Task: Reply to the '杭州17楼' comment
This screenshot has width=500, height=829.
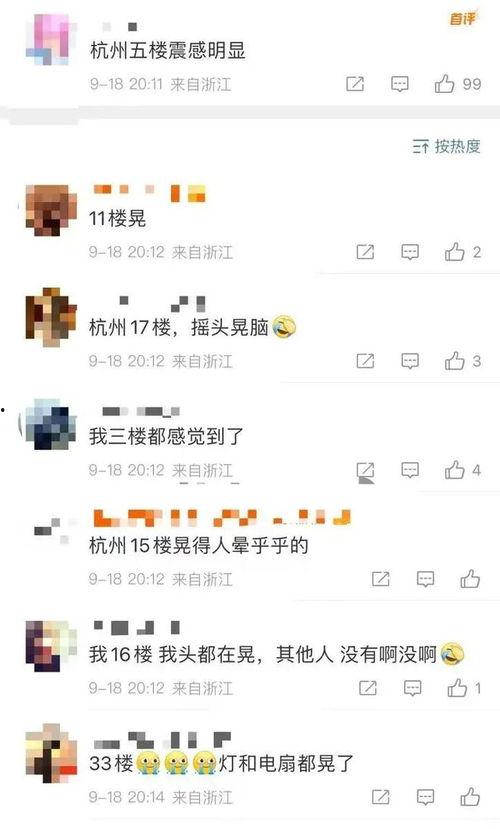Action: (x=410, y=361)
